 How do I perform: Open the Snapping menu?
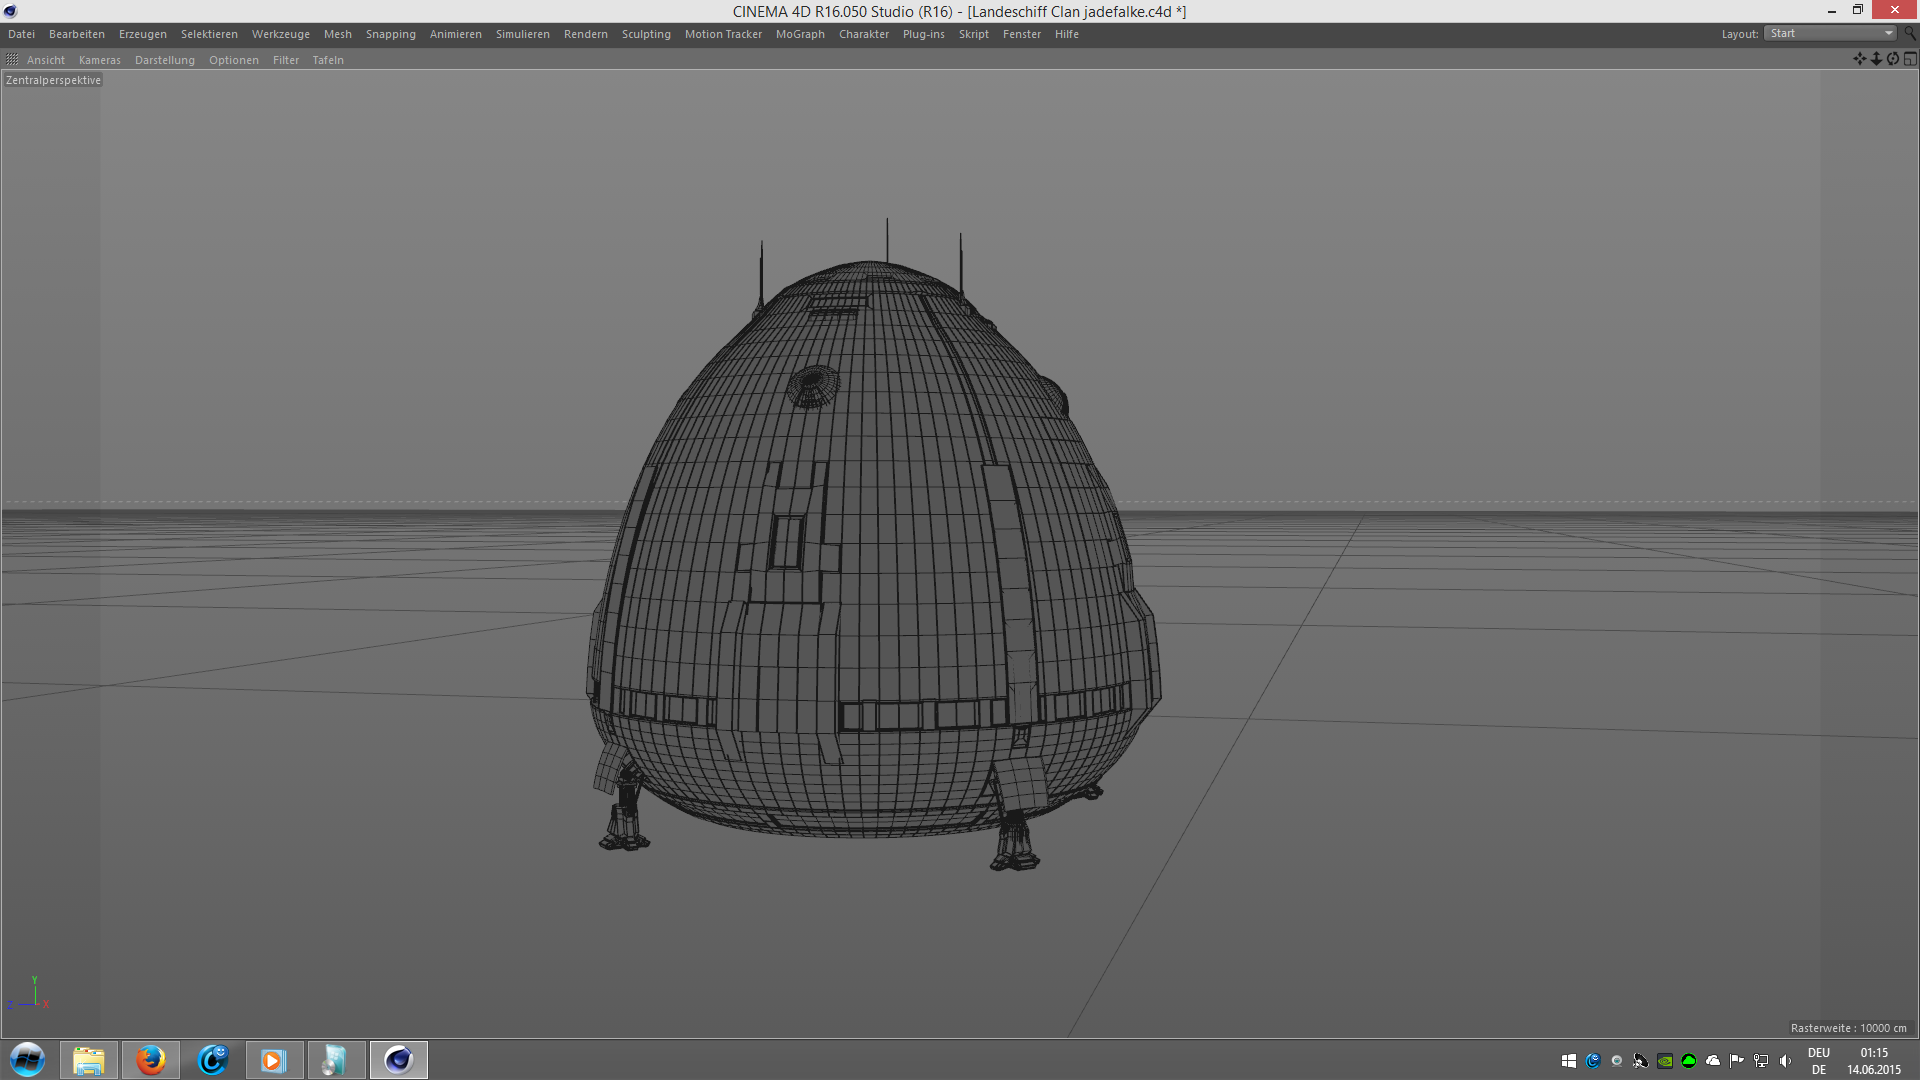coord(391,34)
